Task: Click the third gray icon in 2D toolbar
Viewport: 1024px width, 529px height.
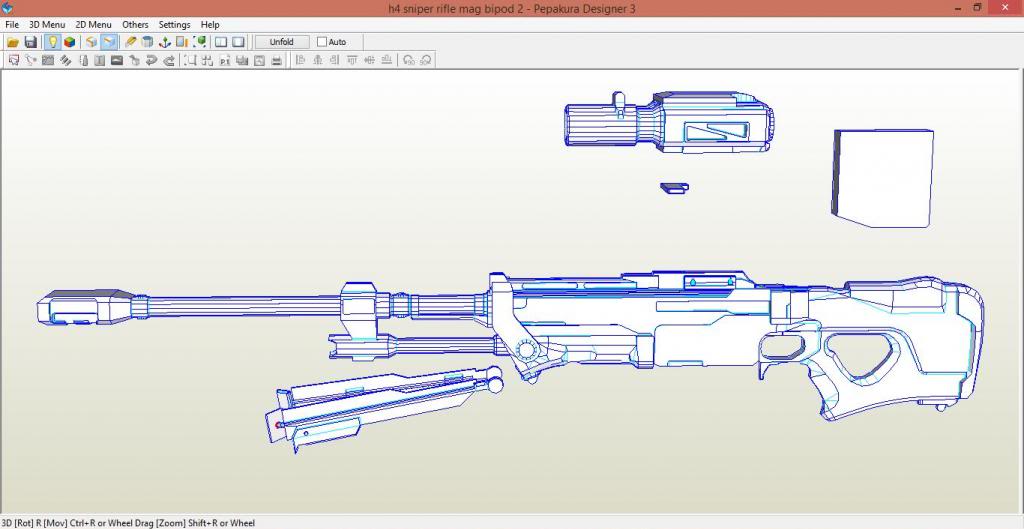Action: [48, 61]
